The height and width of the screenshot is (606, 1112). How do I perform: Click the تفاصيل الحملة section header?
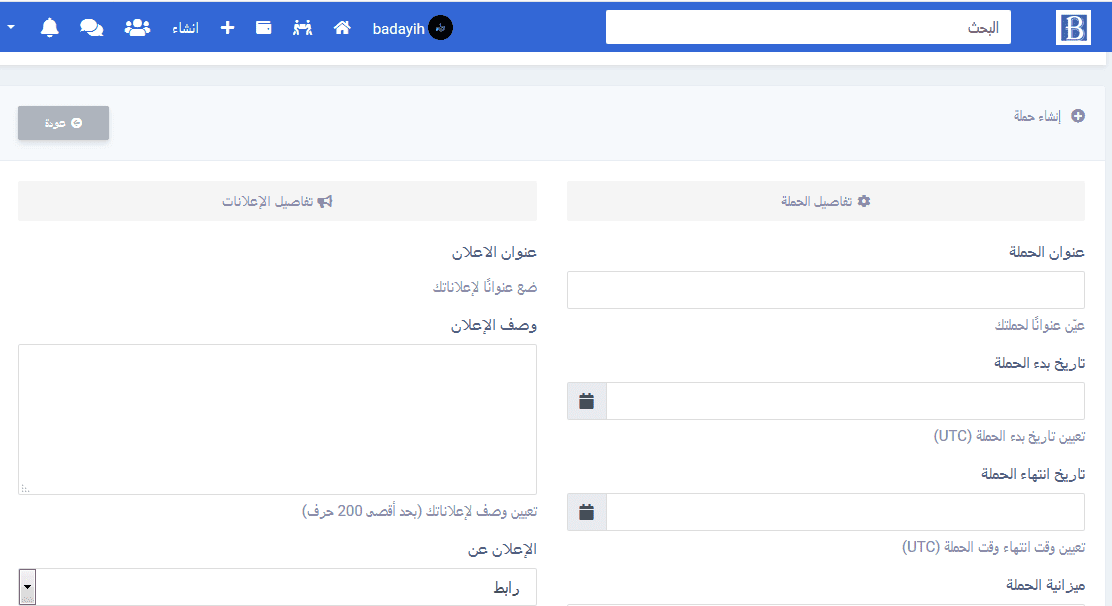pyautogui.click(x=825, y=201)
